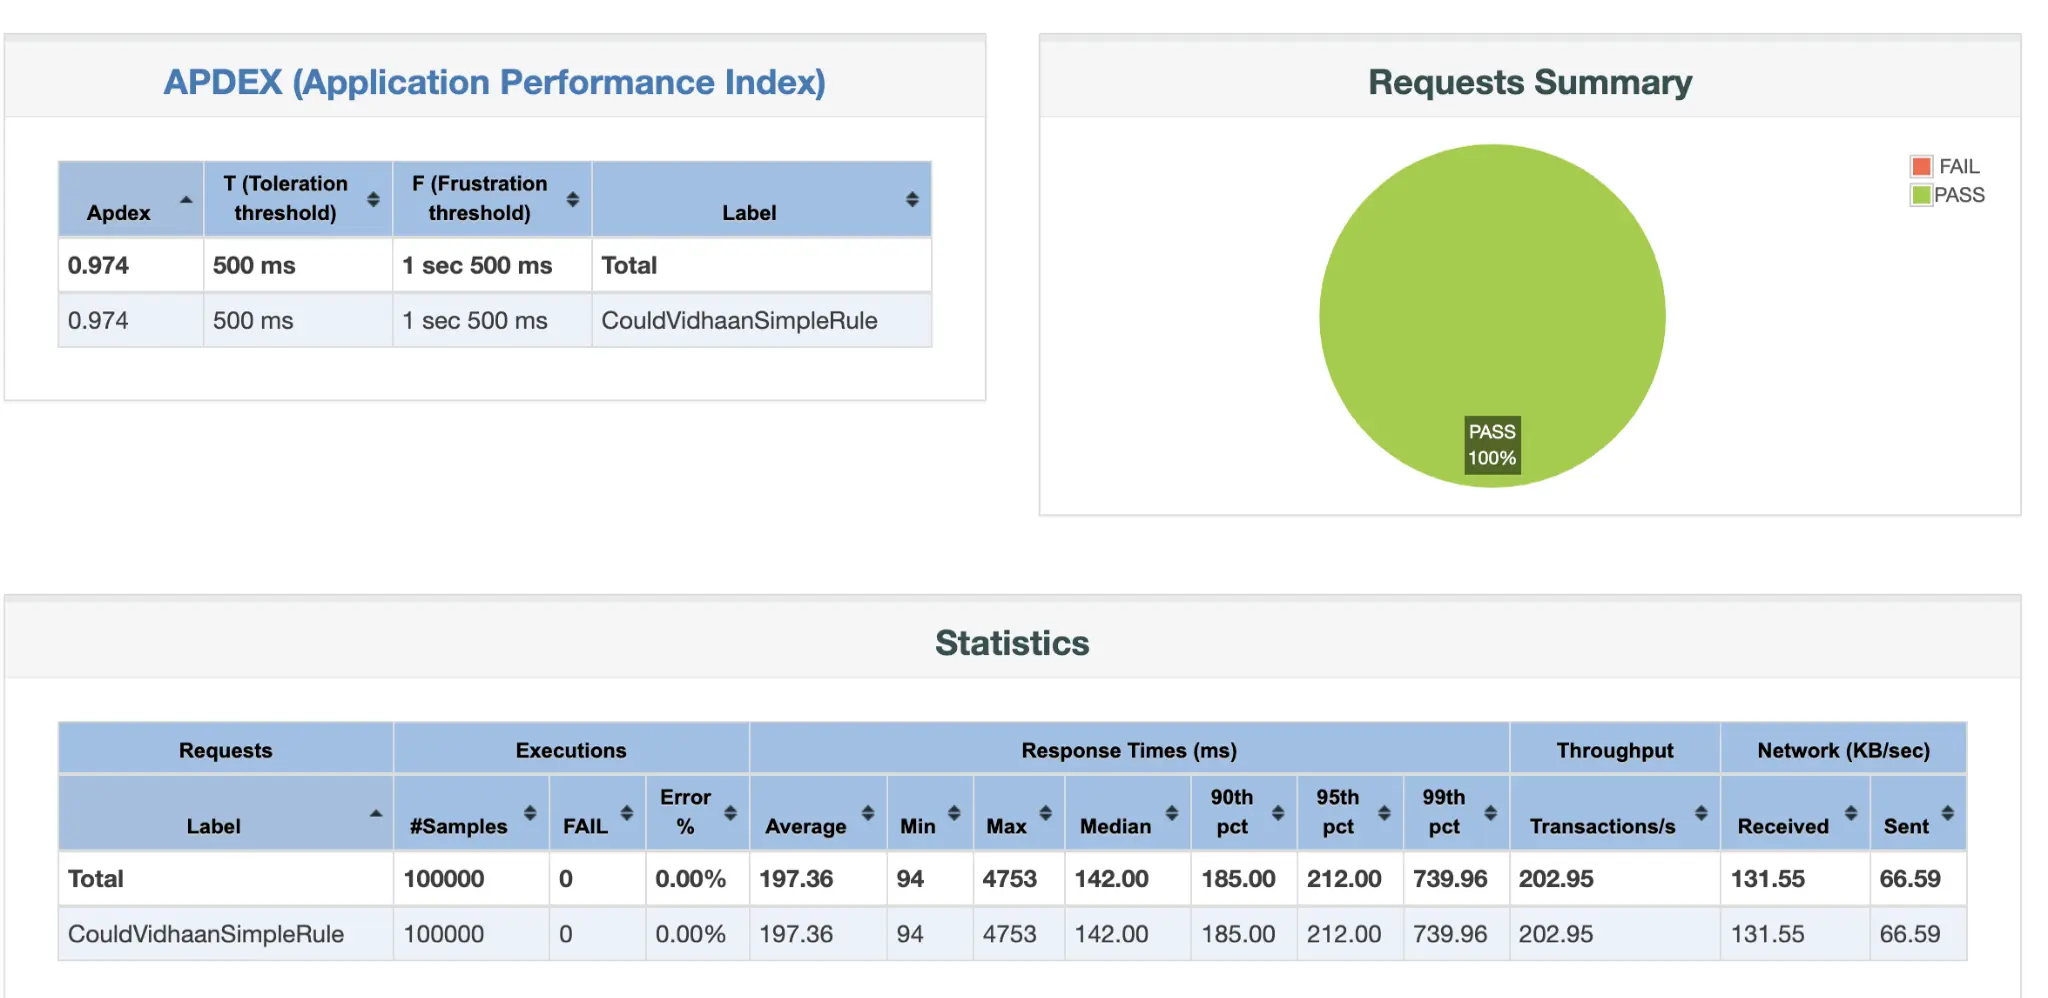Click the PASS 100% label on pie
Image resolution: width=2048 pixels, height=998 pixels.
[x=1492, y=445]
